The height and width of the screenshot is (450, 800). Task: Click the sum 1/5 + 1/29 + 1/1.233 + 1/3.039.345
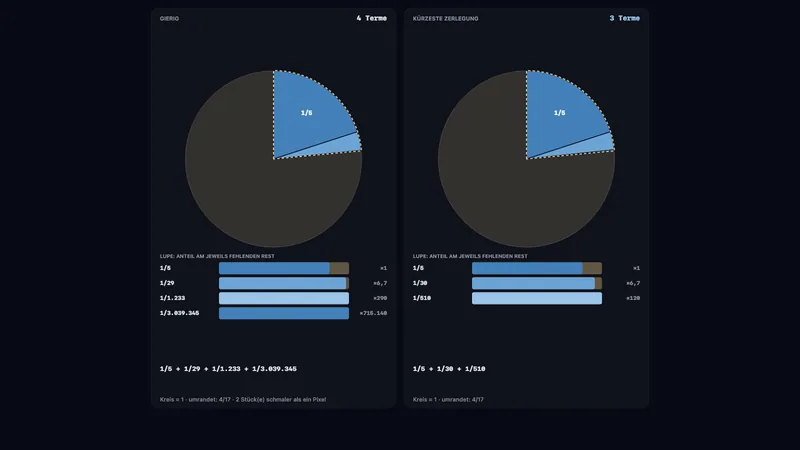tap(228, 368)
